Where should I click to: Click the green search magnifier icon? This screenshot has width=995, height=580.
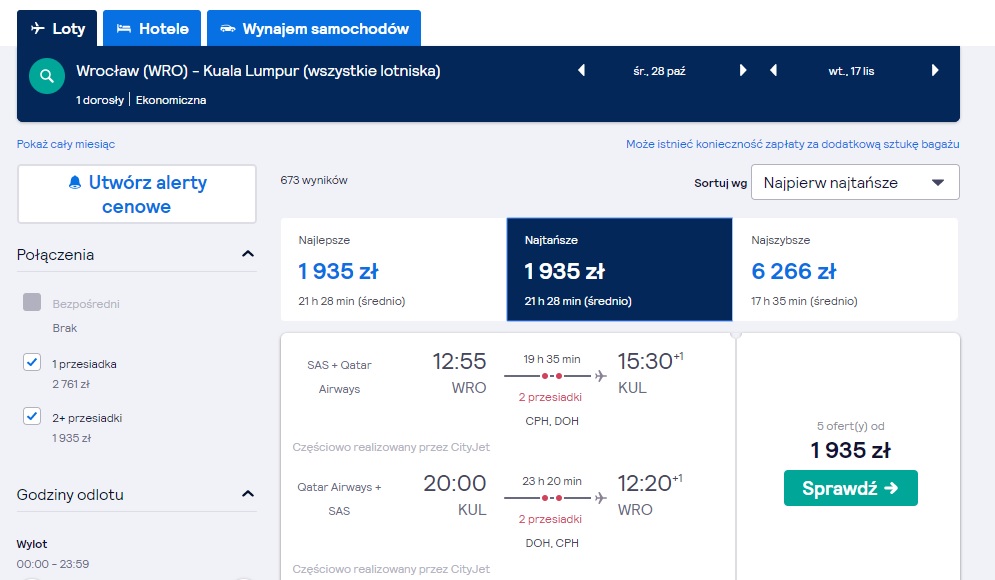click(46, 76)
